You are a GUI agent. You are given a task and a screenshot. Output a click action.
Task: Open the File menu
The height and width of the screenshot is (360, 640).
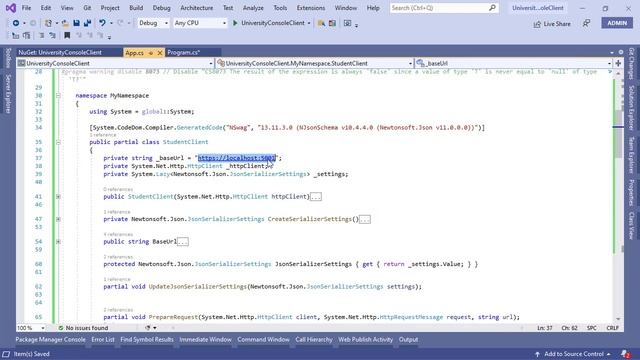(26, 8)
